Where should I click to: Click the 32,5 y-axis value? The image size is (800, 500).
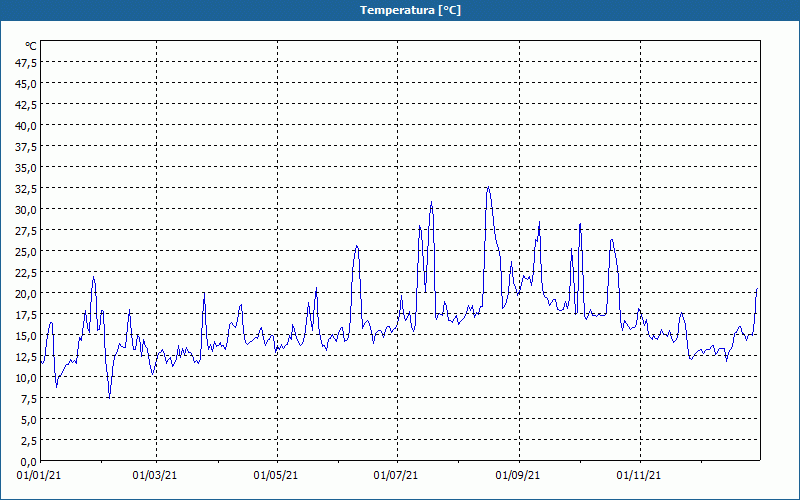[x=26, y=189]
